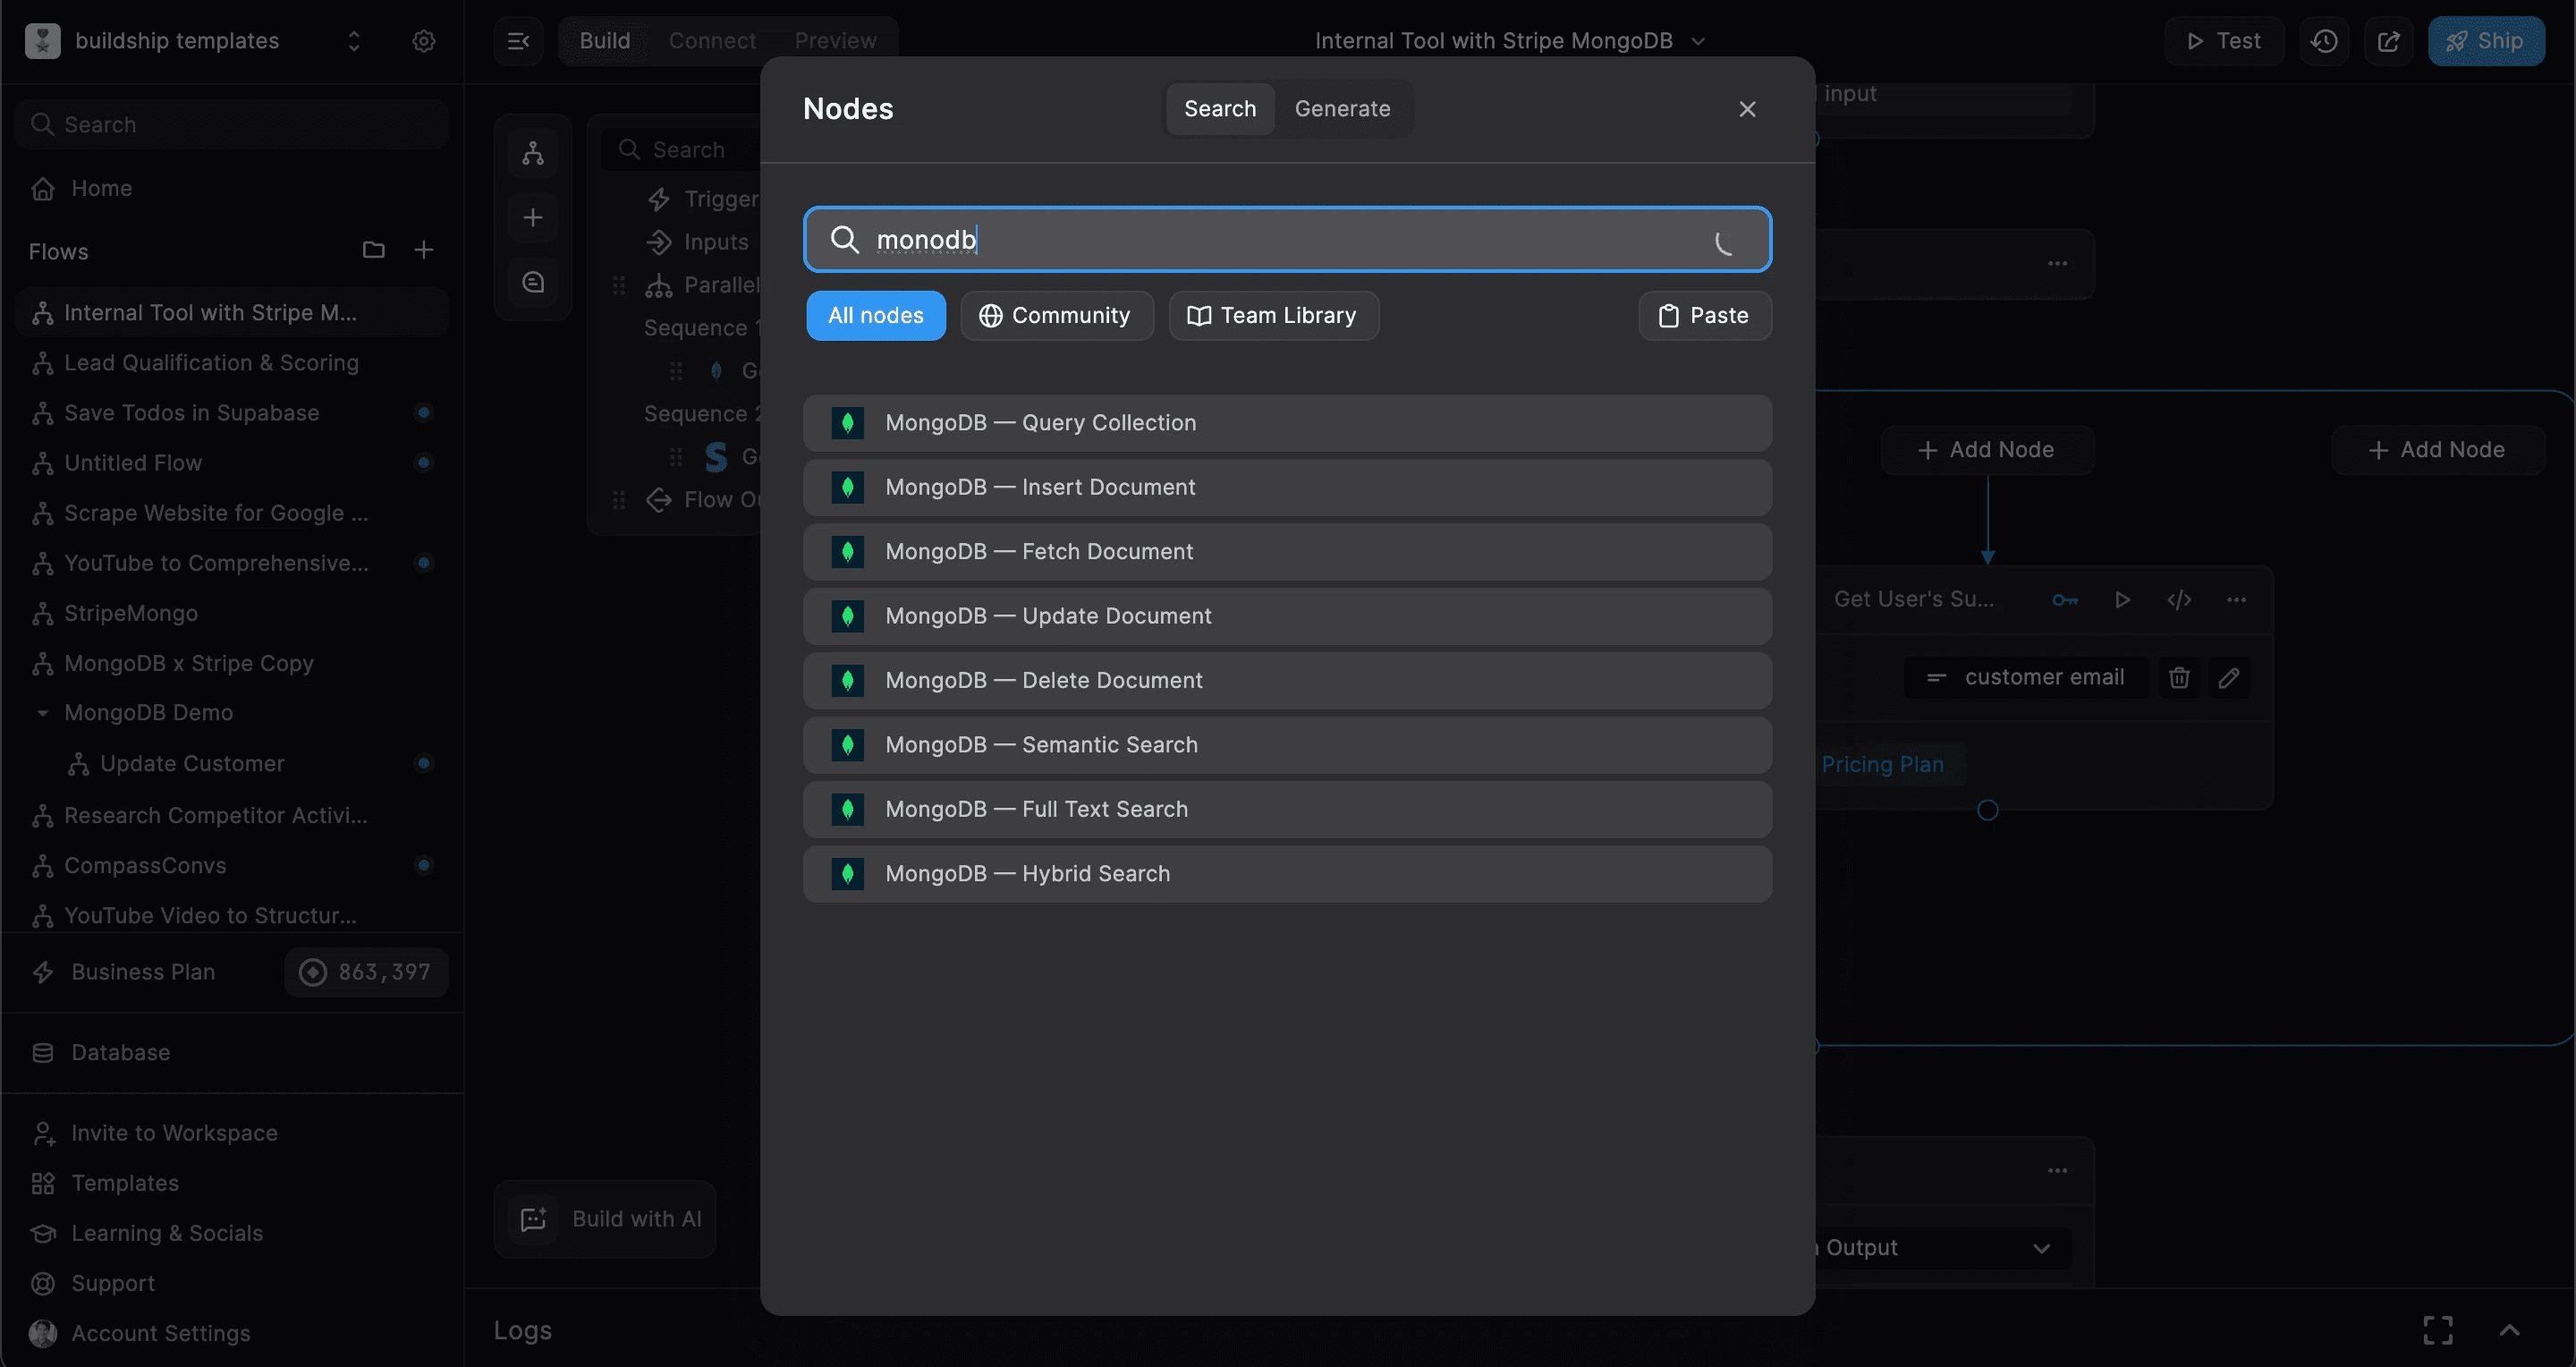
Task: Switch to the Search tab in Nodes
Action: pos(1220,109)
